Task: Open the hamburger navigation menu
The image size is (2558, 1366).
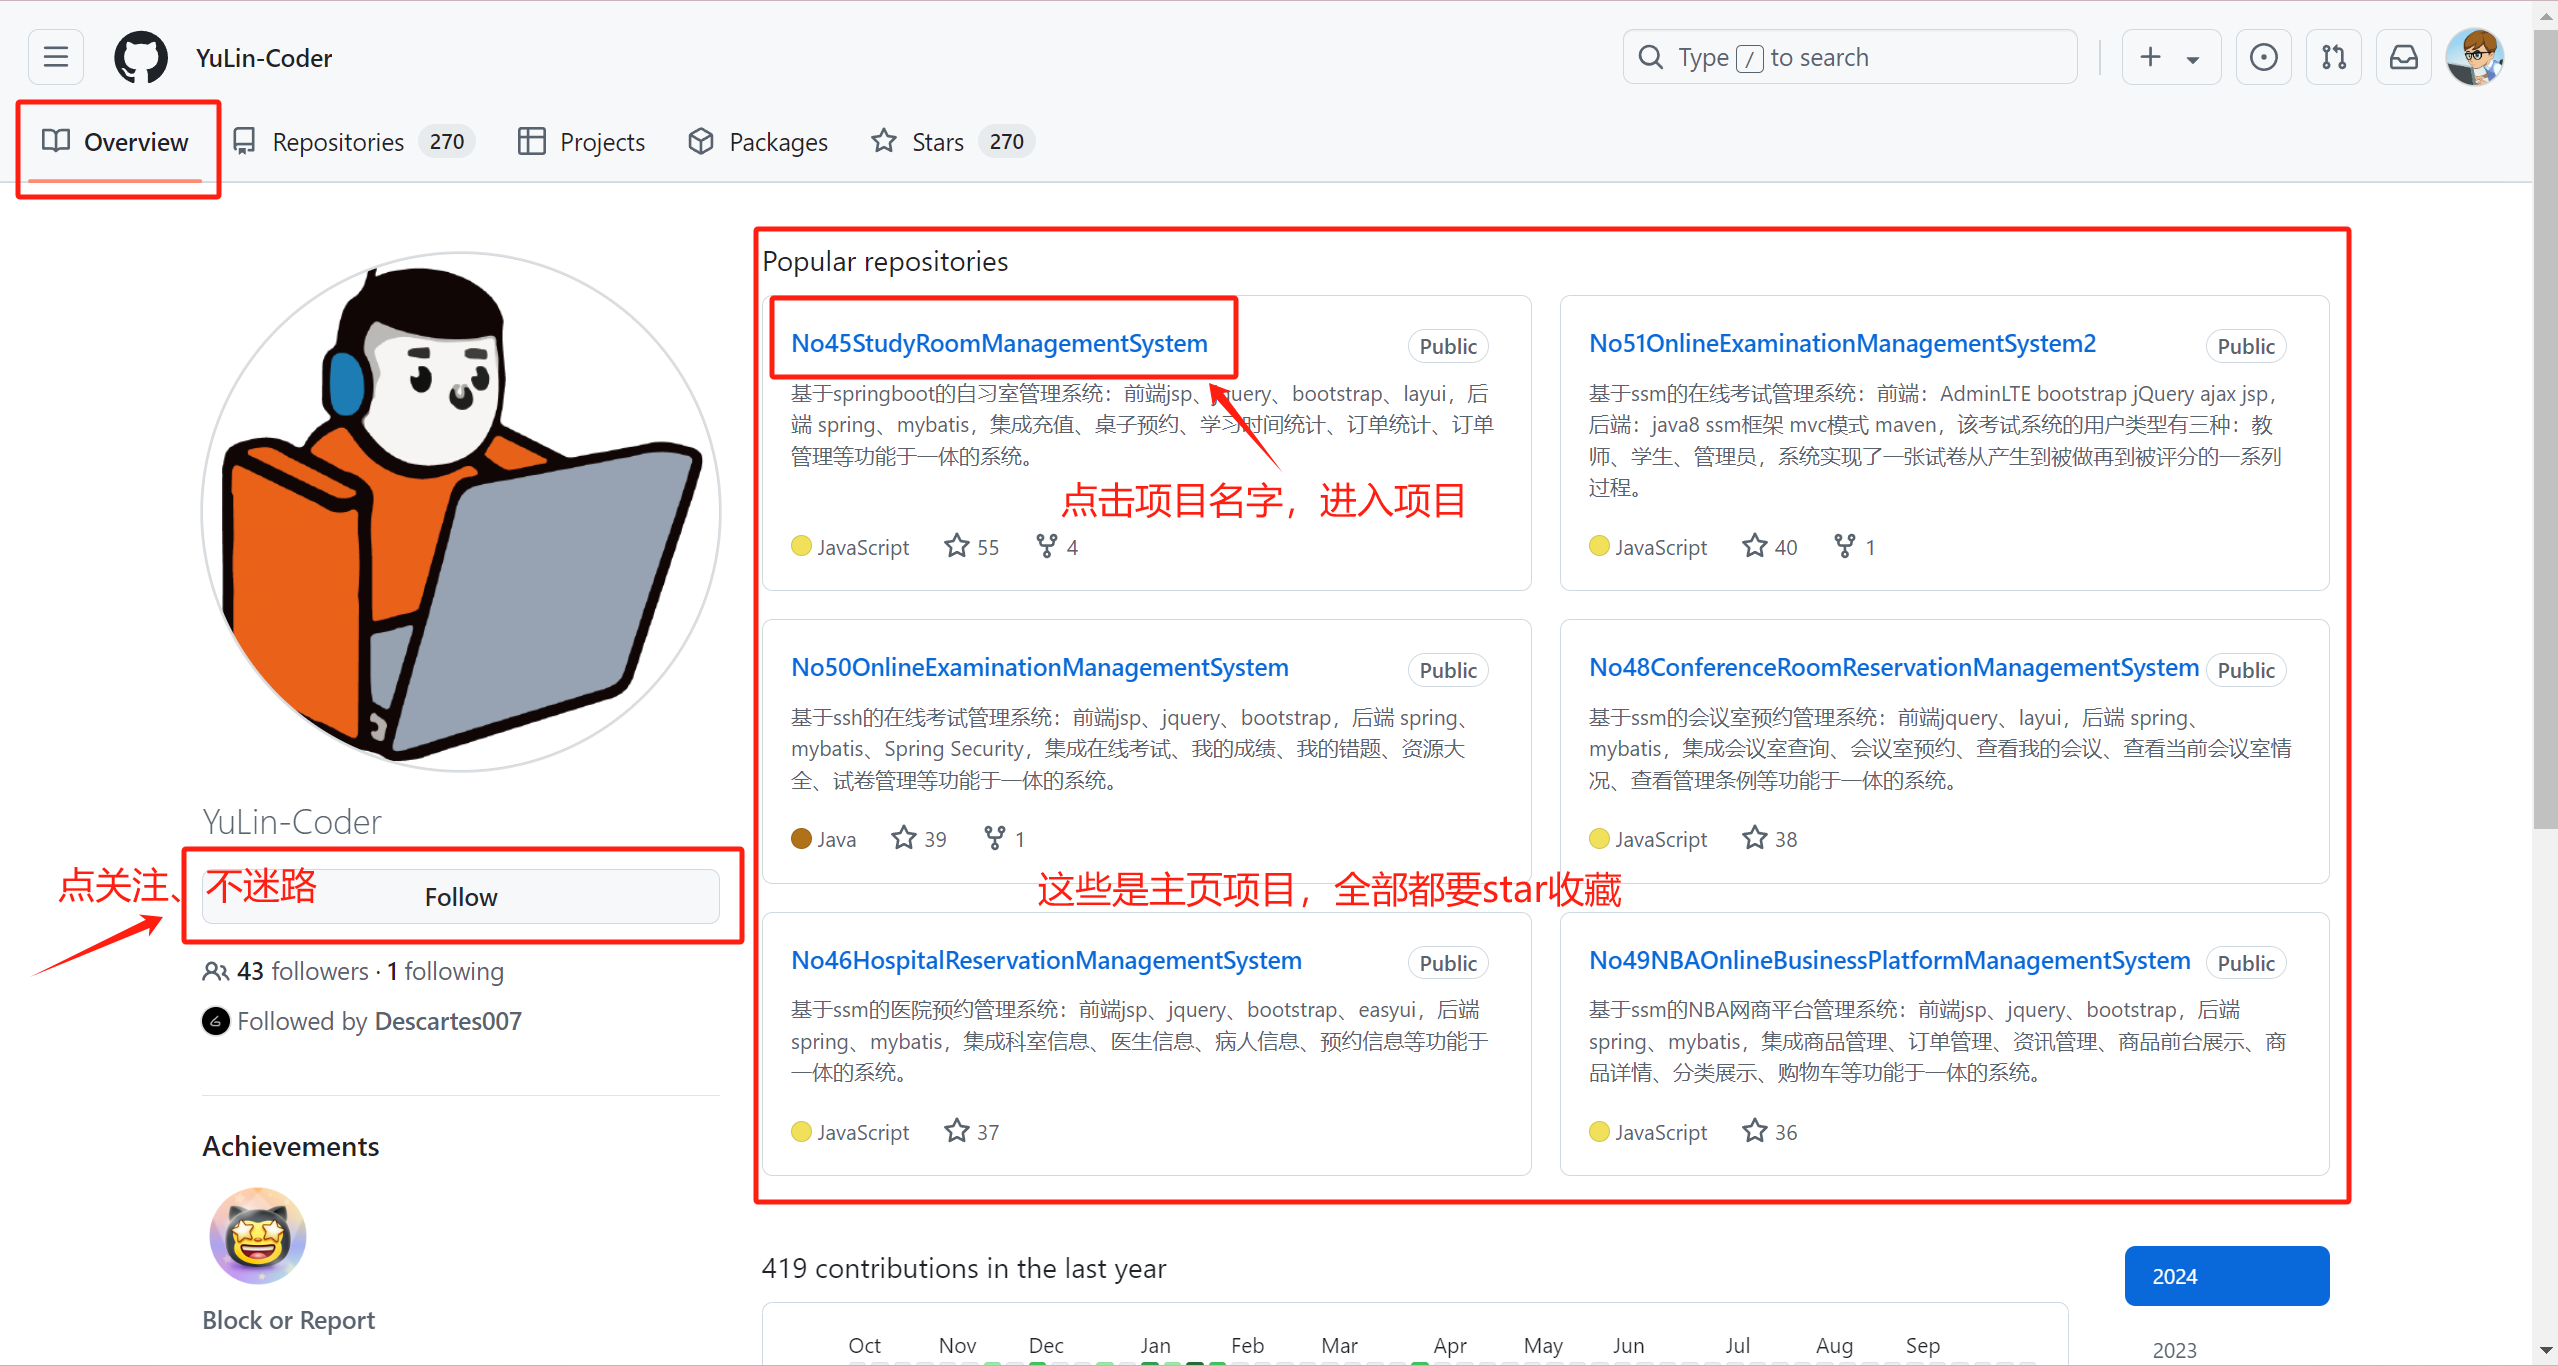Action: tap(56, 57)
